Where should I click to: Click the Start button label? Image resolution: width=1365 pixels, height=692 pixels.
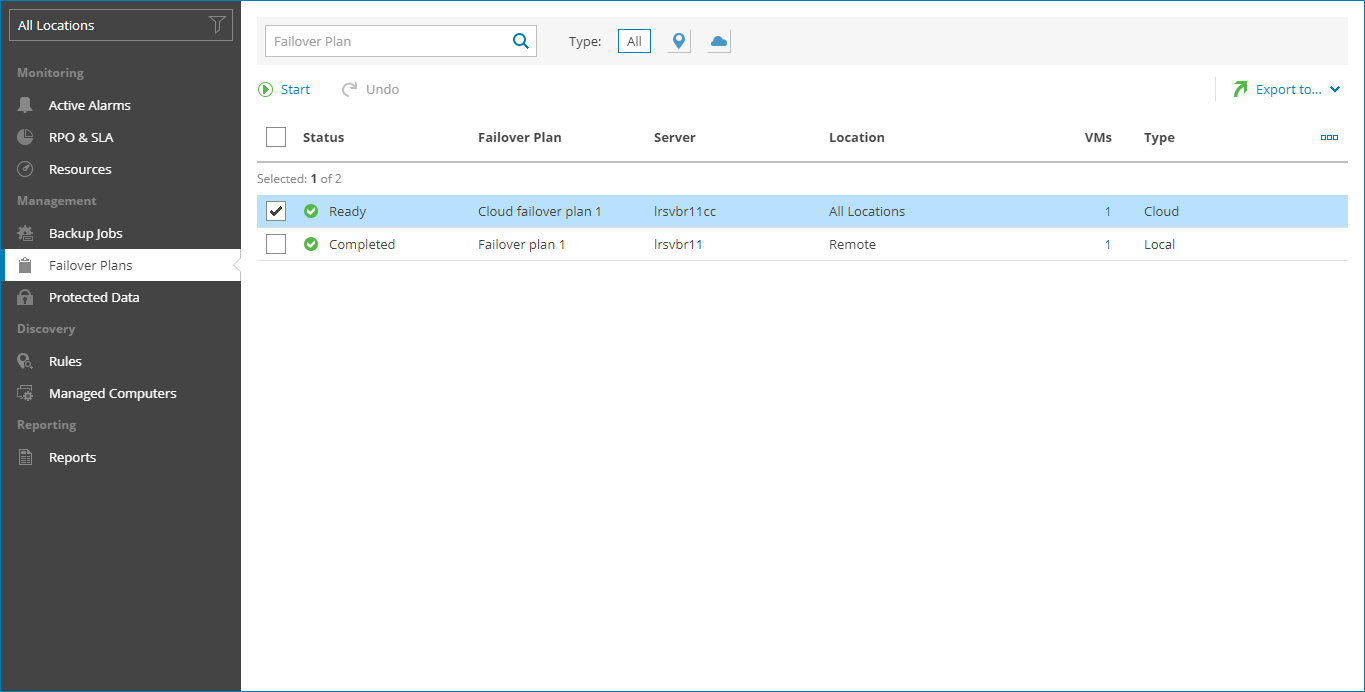pos(295,89)
